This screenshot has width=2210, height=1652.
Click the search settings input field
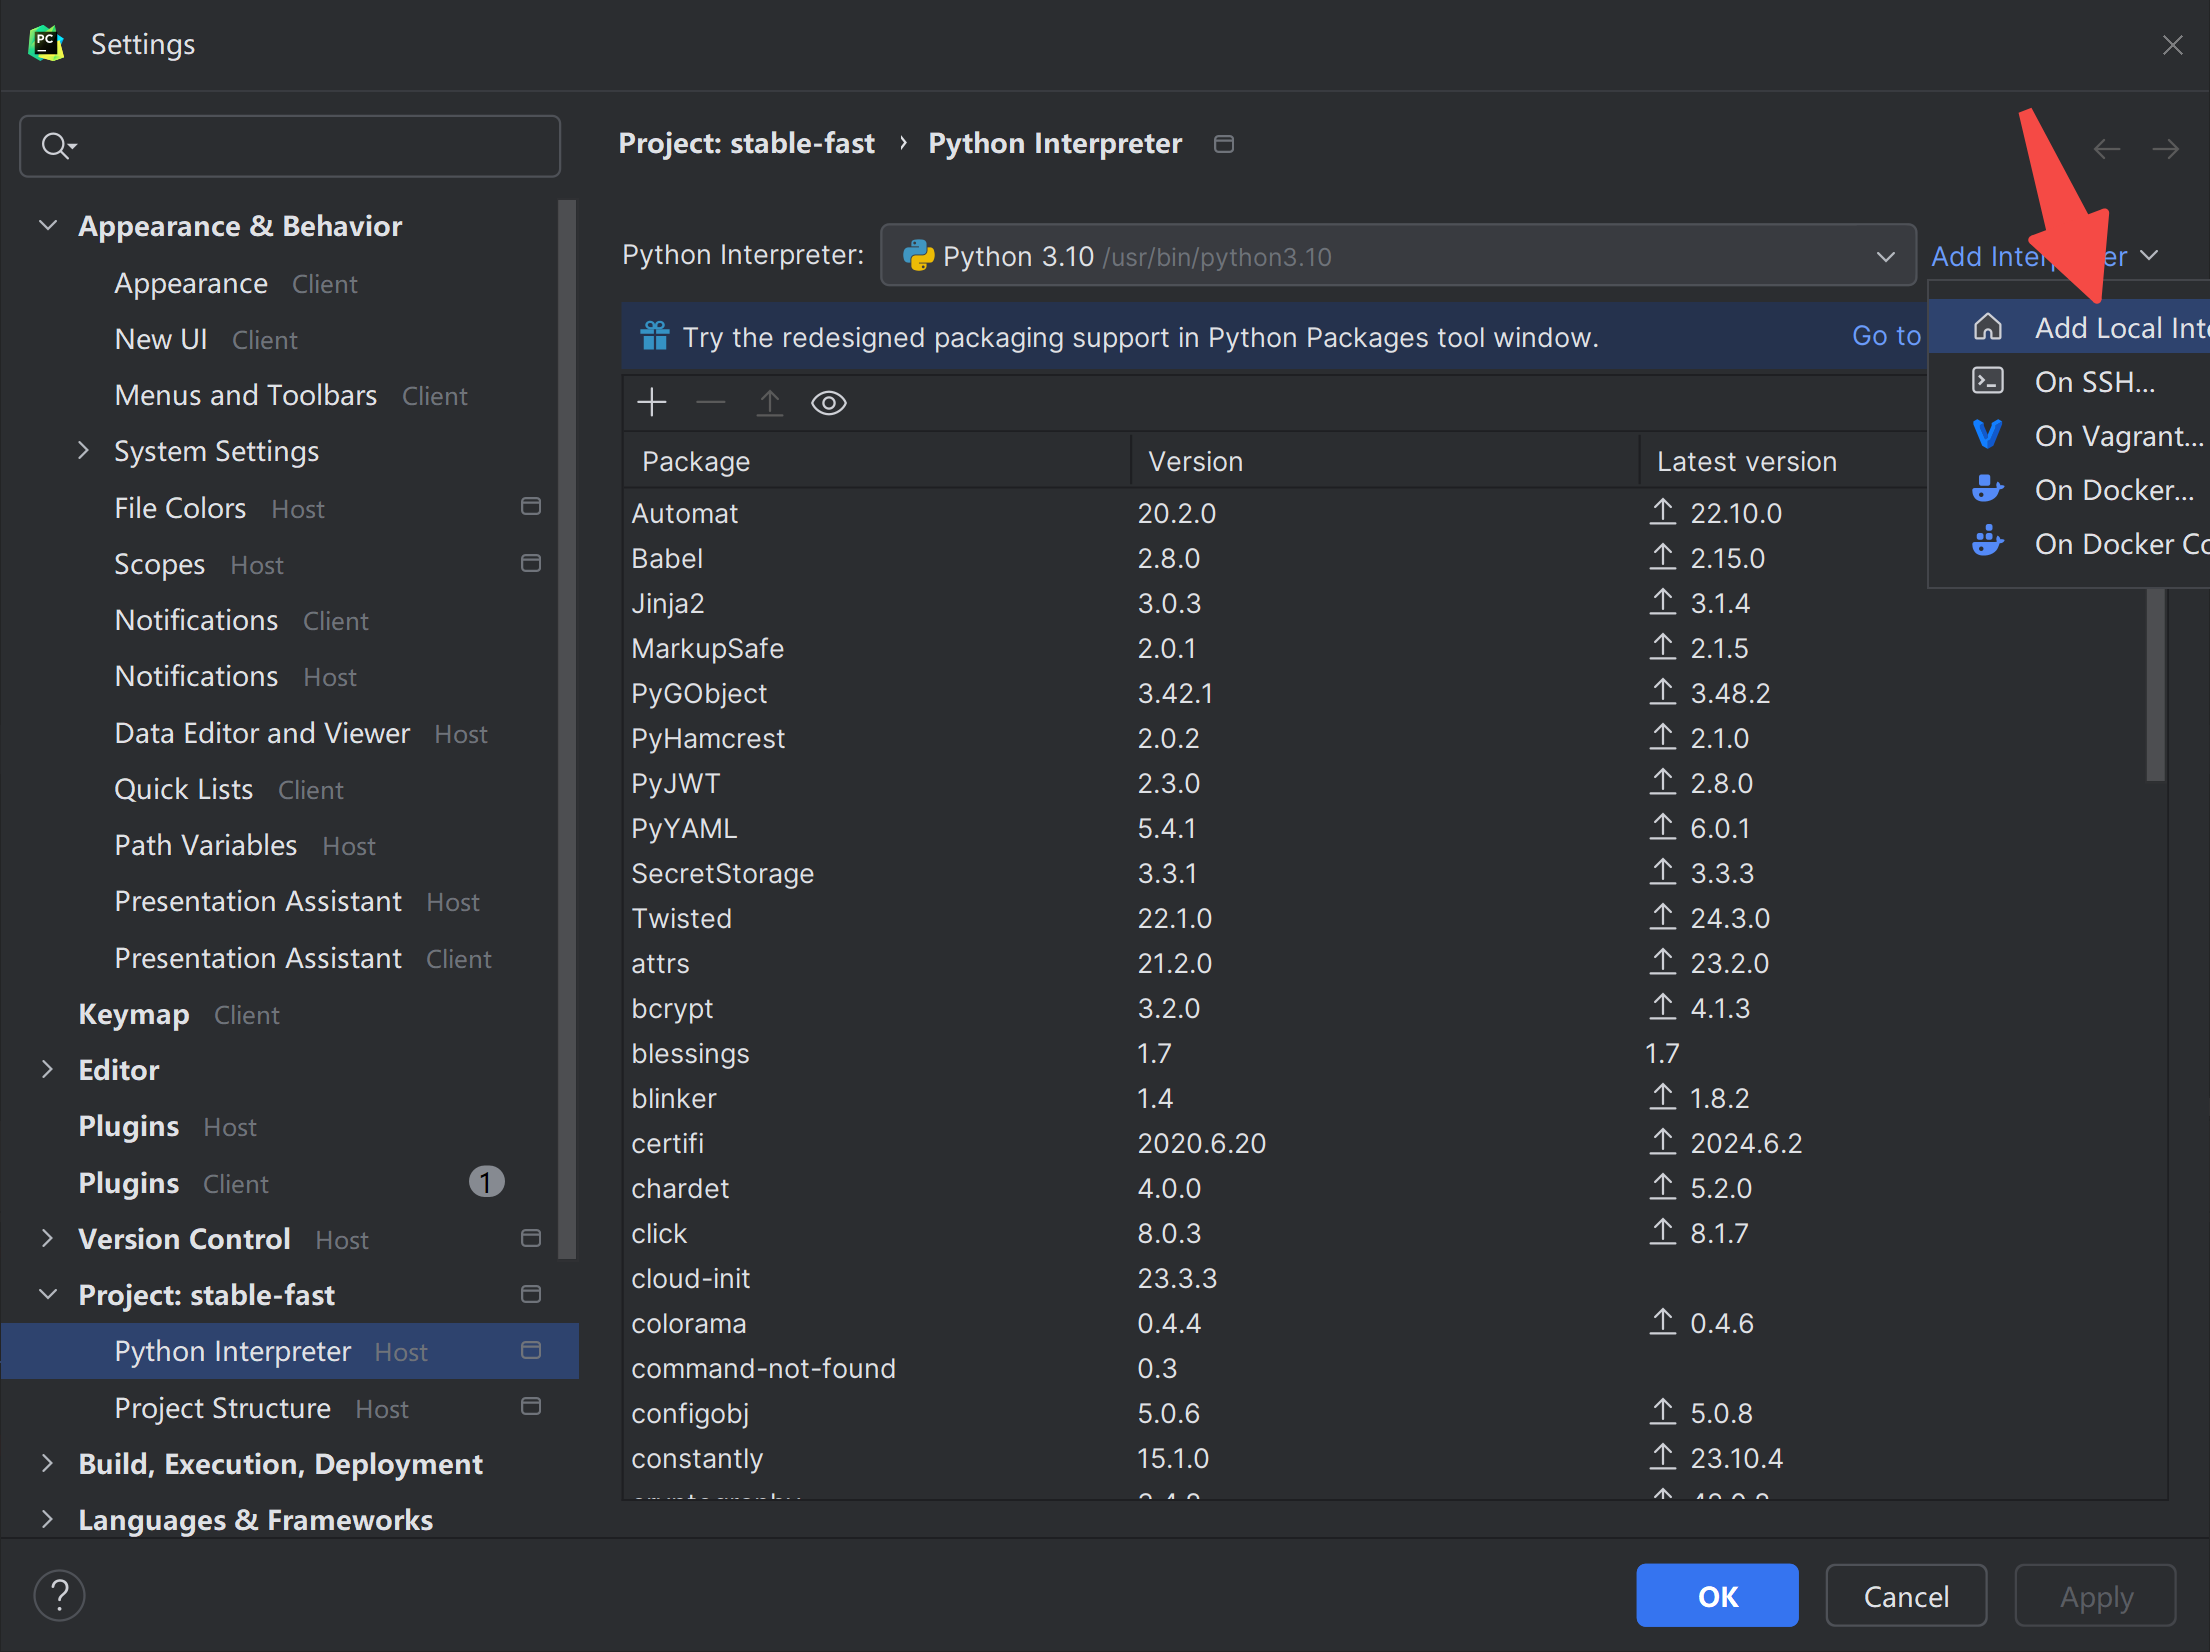(295, 146)
